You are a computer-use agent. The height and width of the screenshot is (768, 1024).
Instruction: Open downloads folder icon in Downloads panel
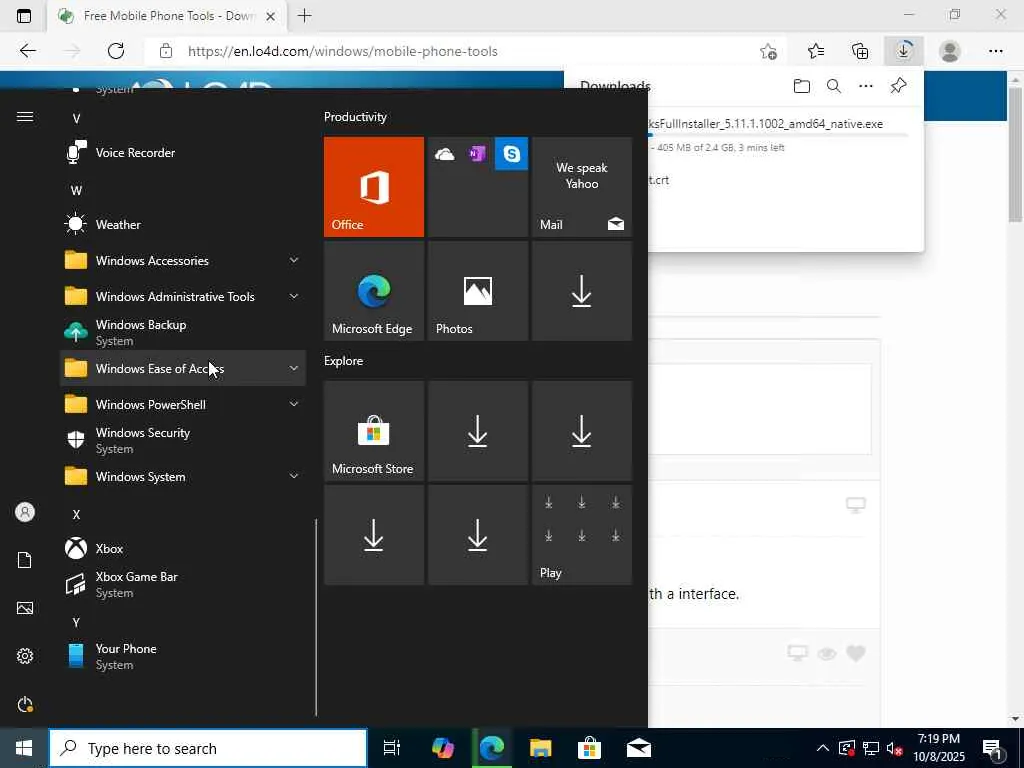pos(802,86)
